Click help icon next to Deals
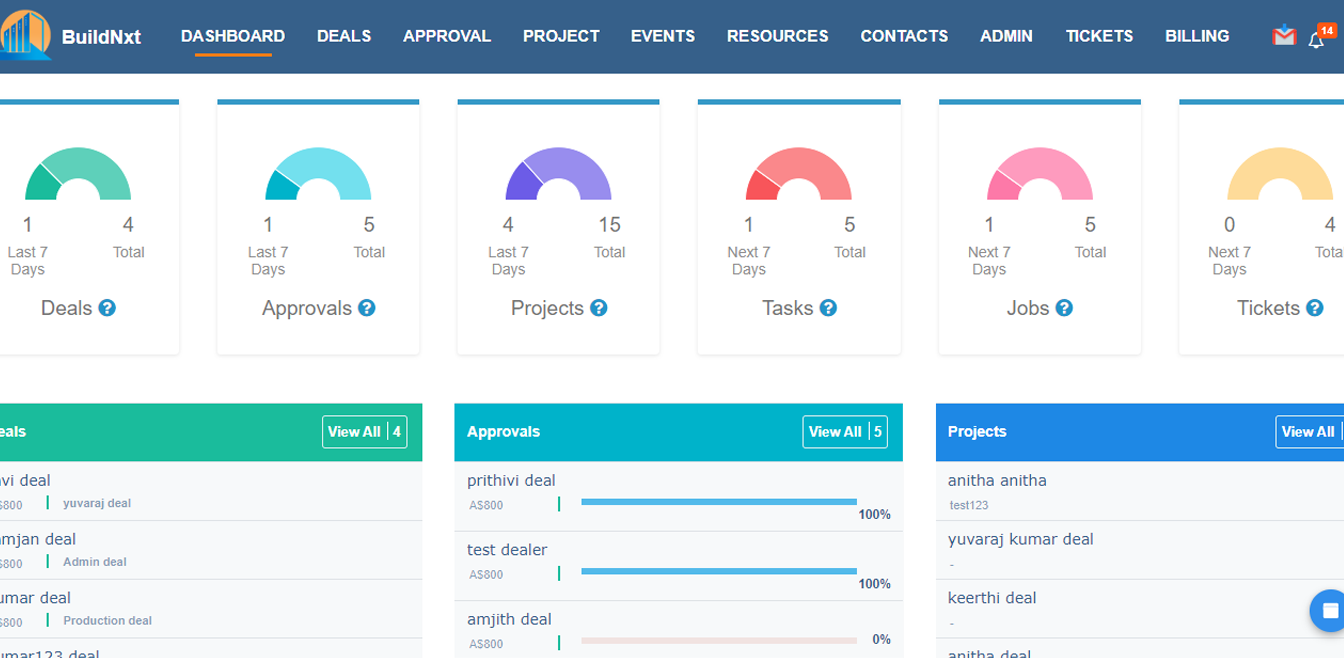The image size is (1344, 658). tap(107, 308)
